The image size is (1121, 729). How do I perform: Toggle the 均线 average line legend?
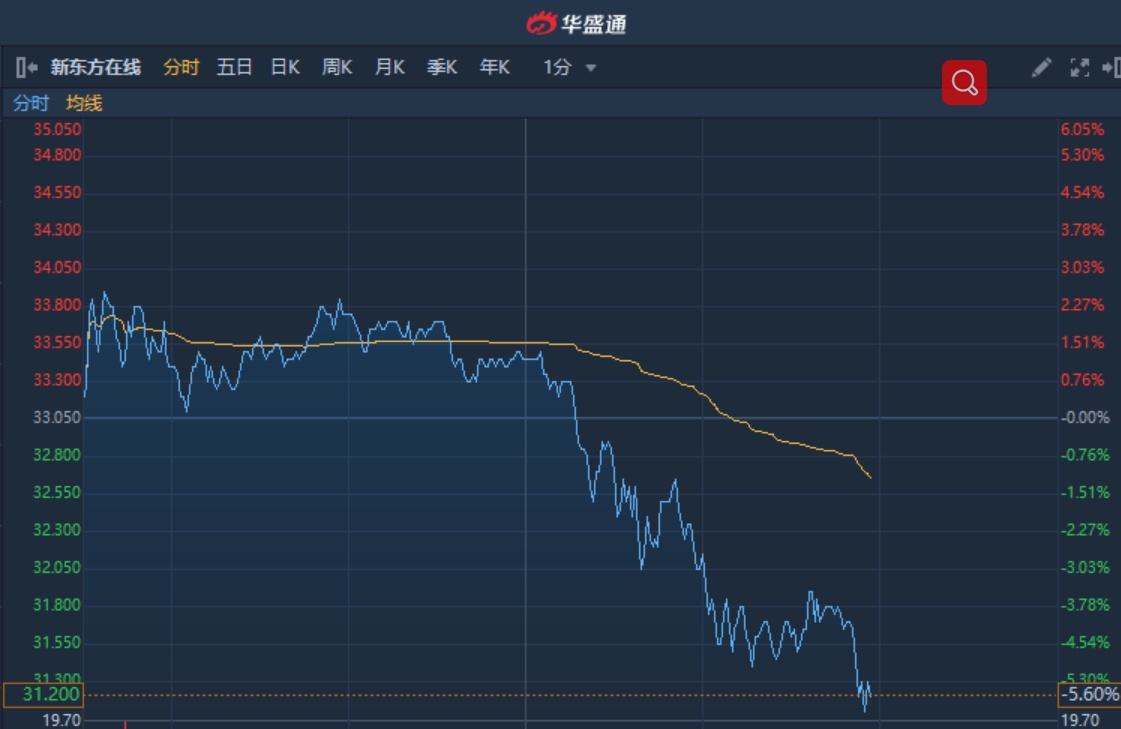84,103
